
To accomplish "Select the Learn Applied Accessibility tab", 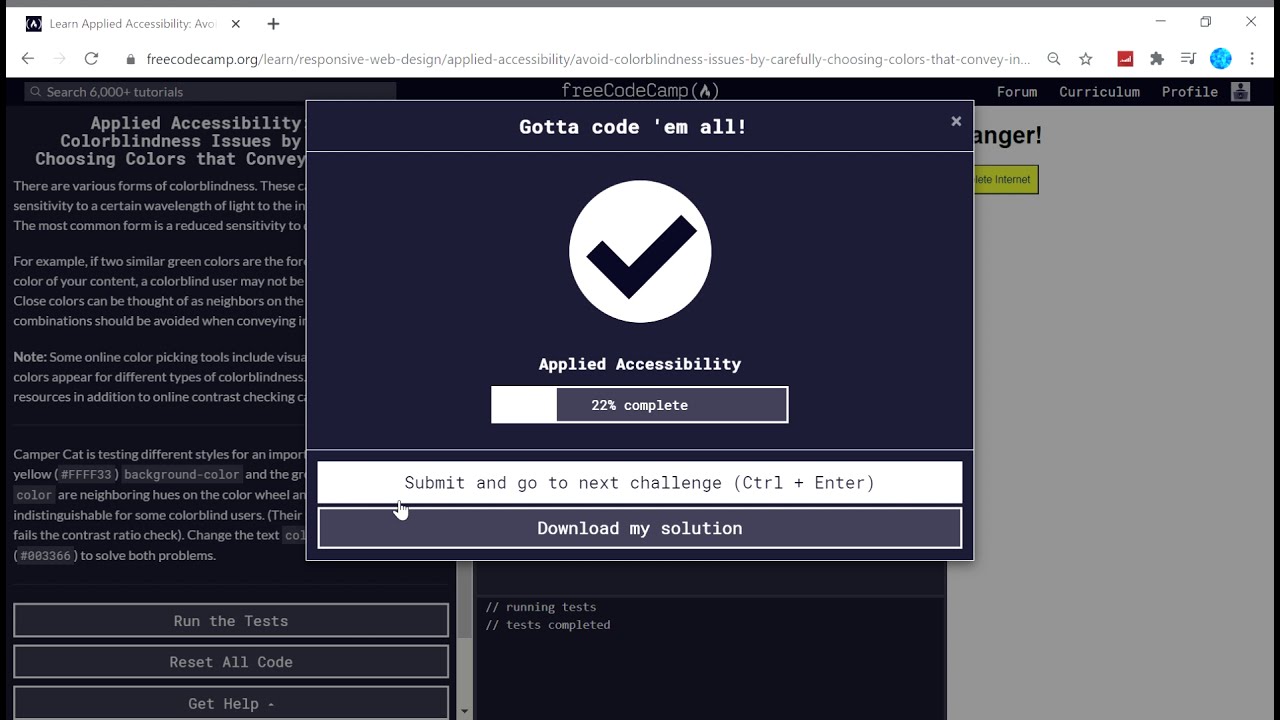I will 132,23.
